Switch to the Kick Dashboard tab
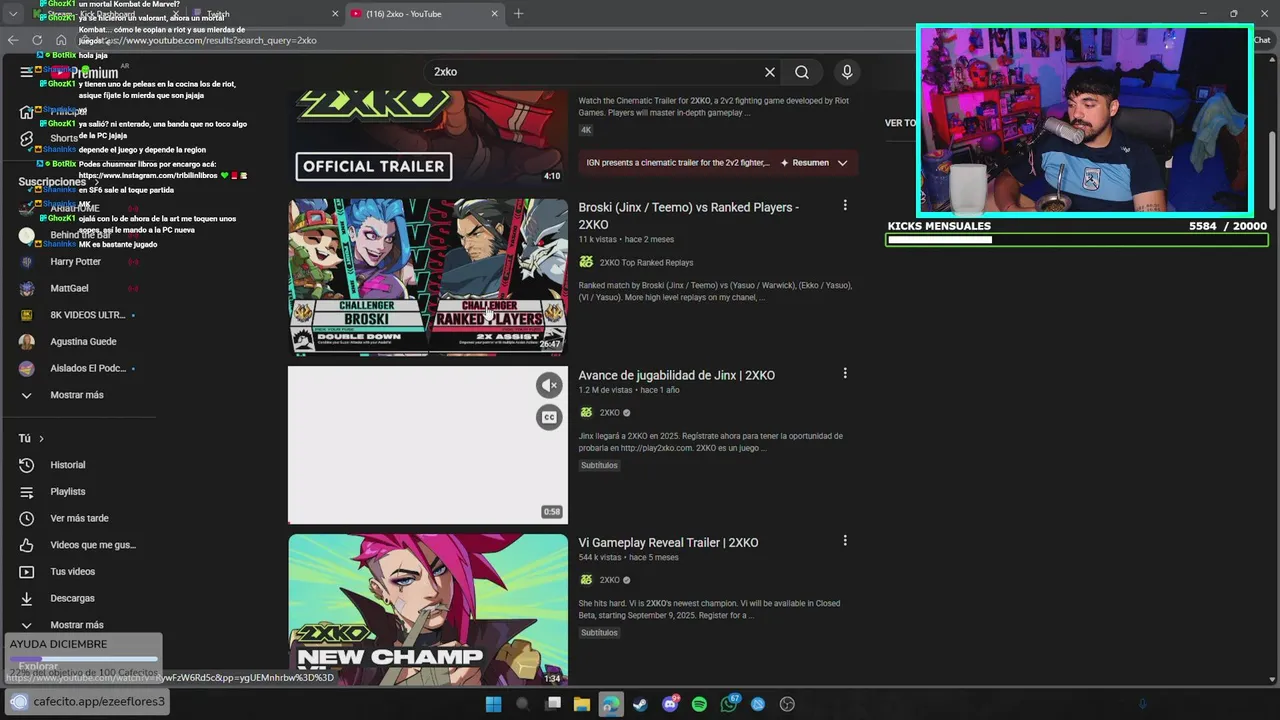This screenshot has height=720, width=1280. coord(105,14)
